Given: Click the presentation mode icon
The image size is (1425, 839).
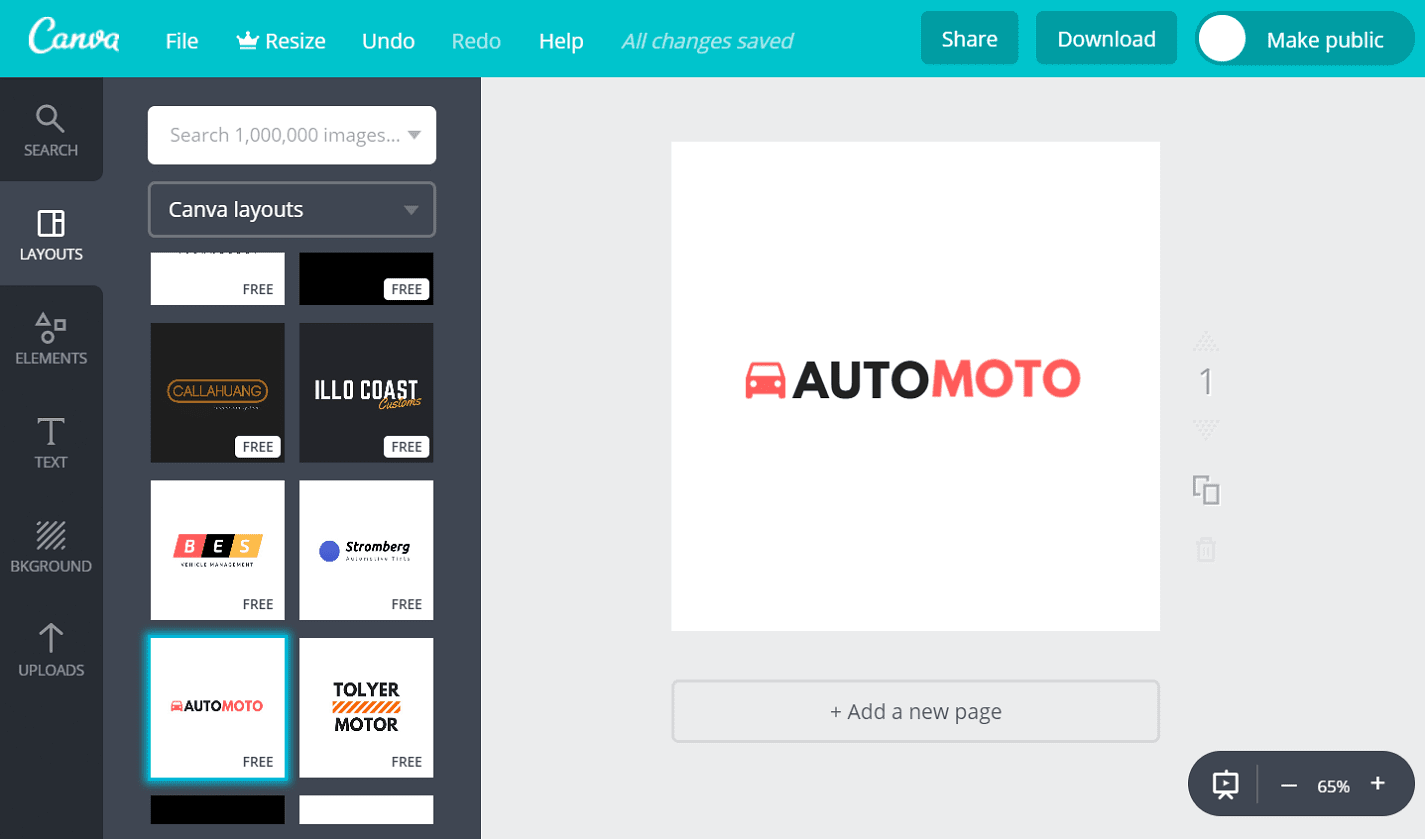Looking at the screenshot, I should coord(1226,785).
